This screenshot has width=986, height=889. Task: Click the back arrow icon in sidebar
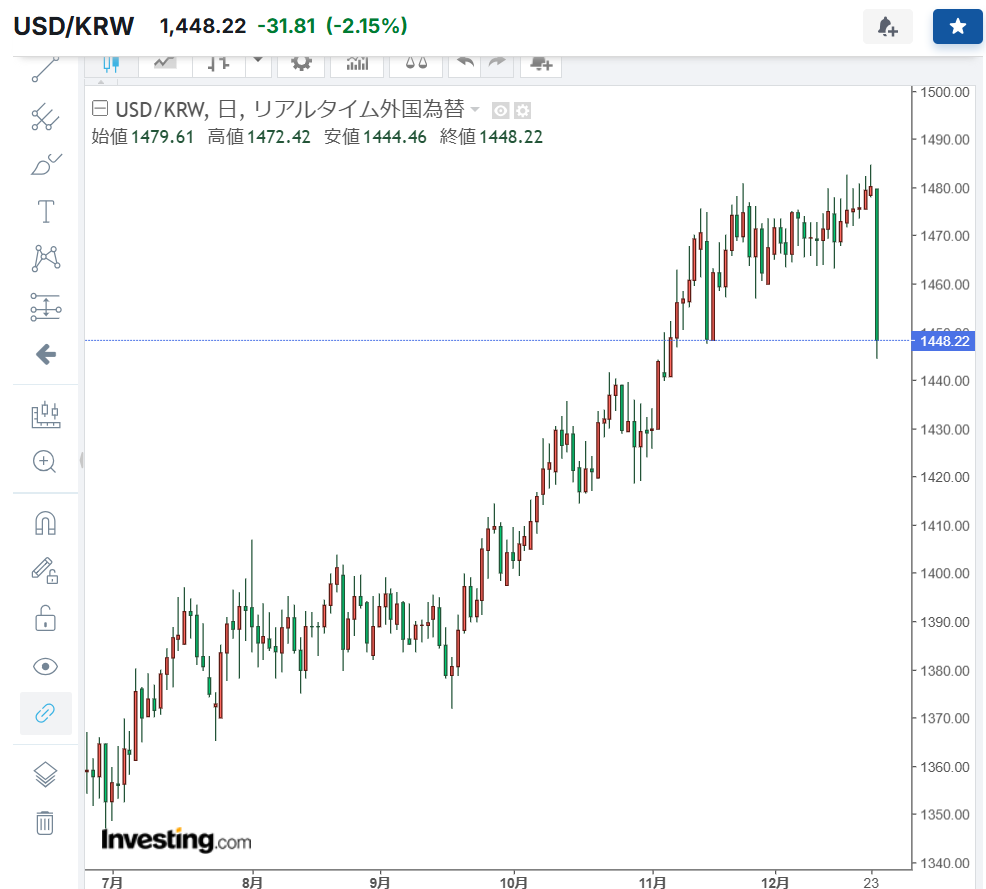pos(45,354)
